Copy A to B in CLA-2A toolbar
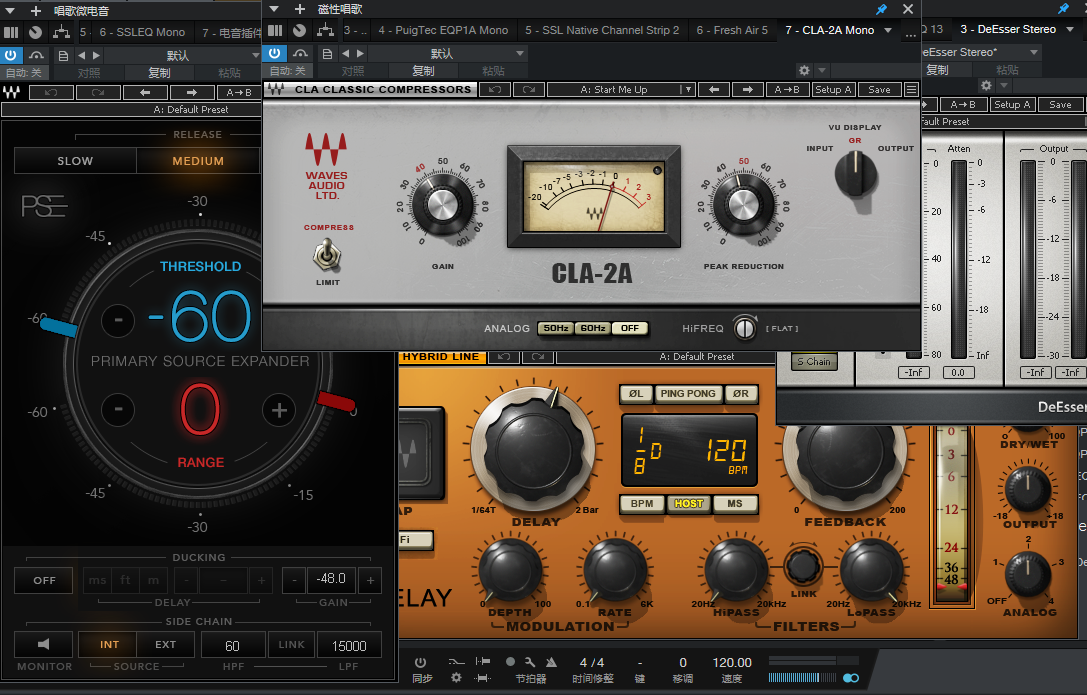This screenshot has height=695, width=1087. 787,89
